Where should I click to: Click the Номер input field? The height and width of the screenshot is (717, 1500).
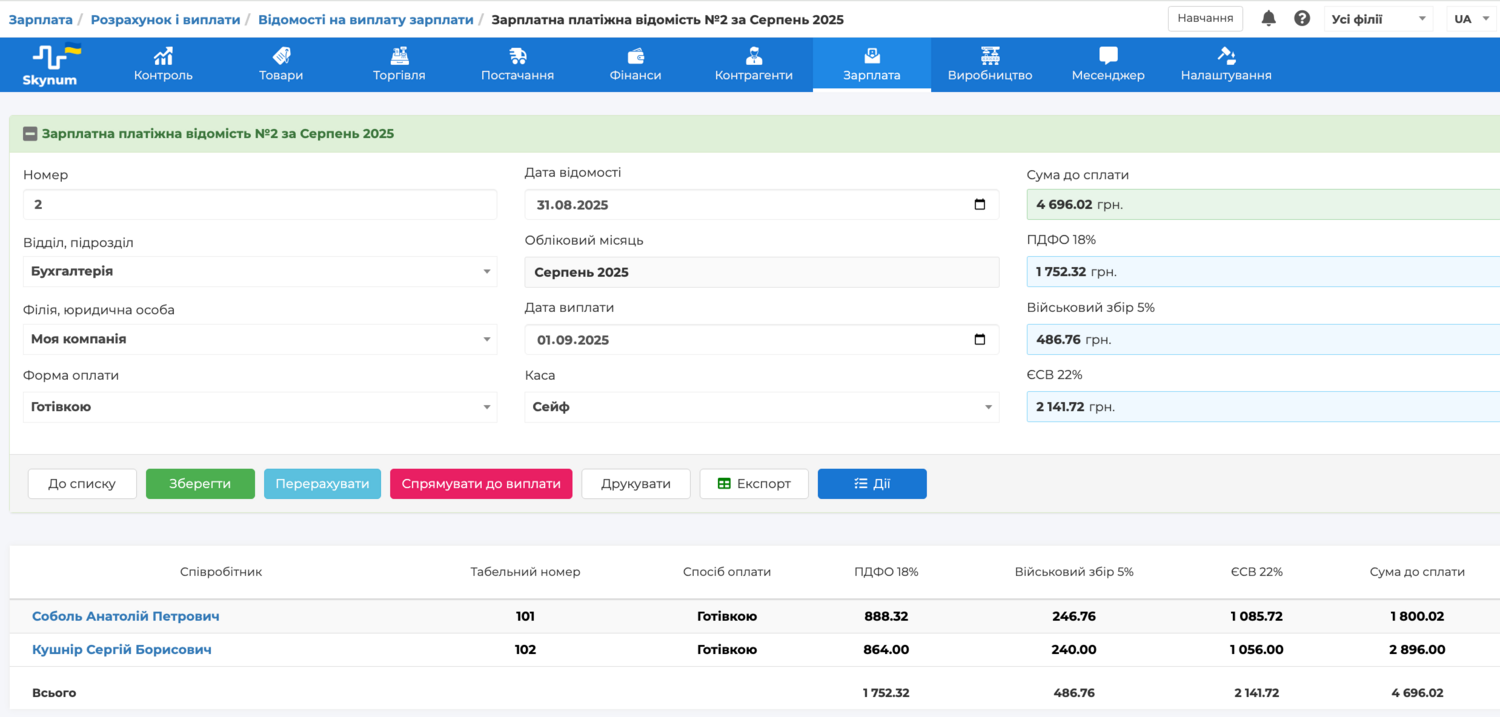pyautogui.click(x=260, y=204)
